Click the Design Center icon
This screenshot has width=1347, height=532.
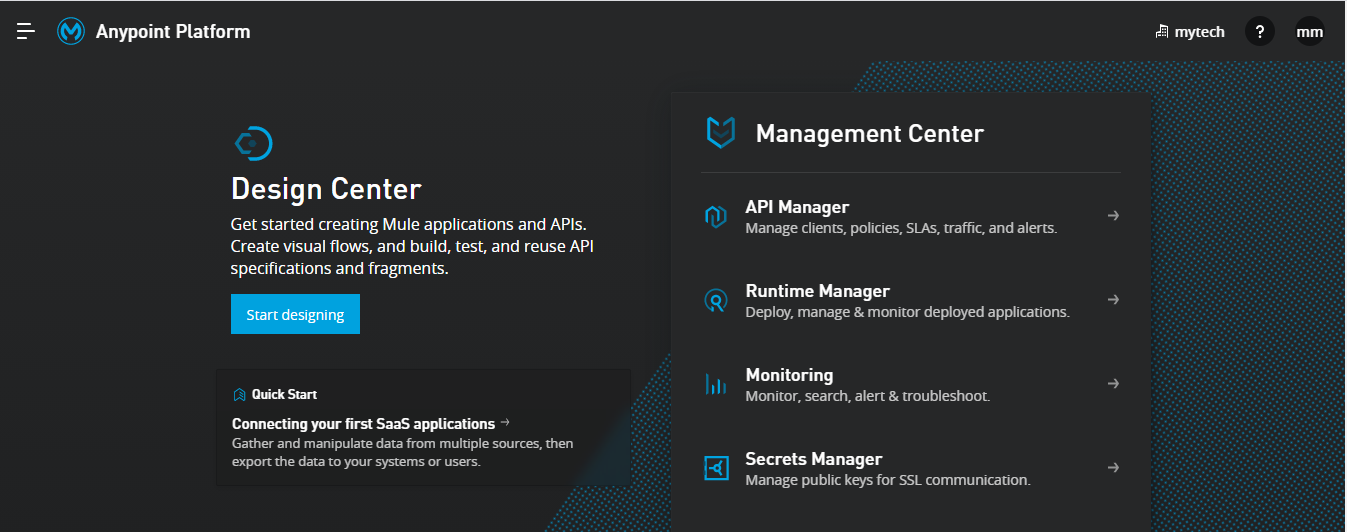252,143
